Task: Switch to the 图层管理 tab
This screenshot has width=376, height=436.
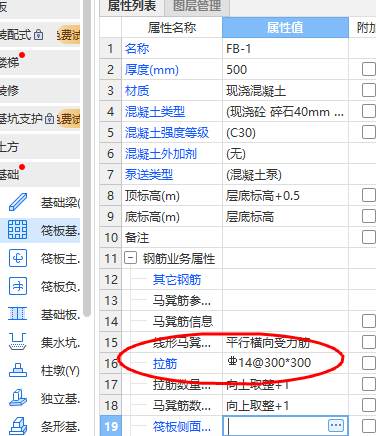Action: [x=197, y=7]
